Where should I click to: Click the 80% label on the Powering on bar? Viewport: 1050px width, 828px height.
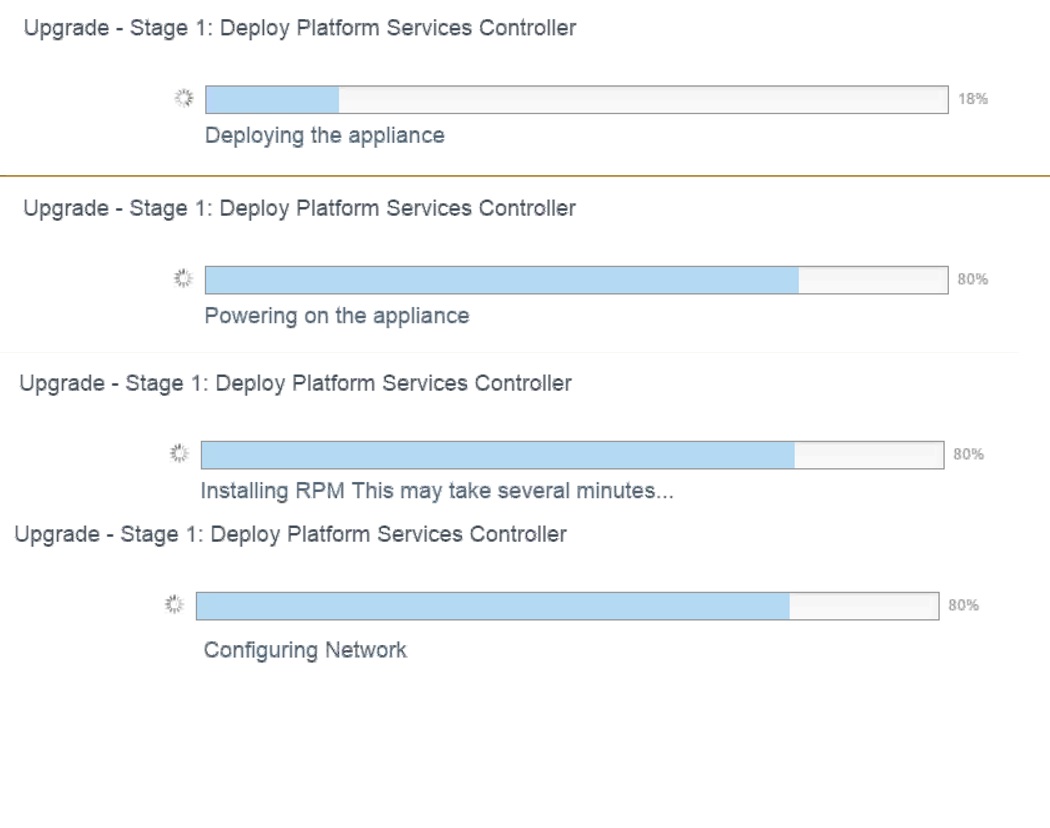point(973,280)
